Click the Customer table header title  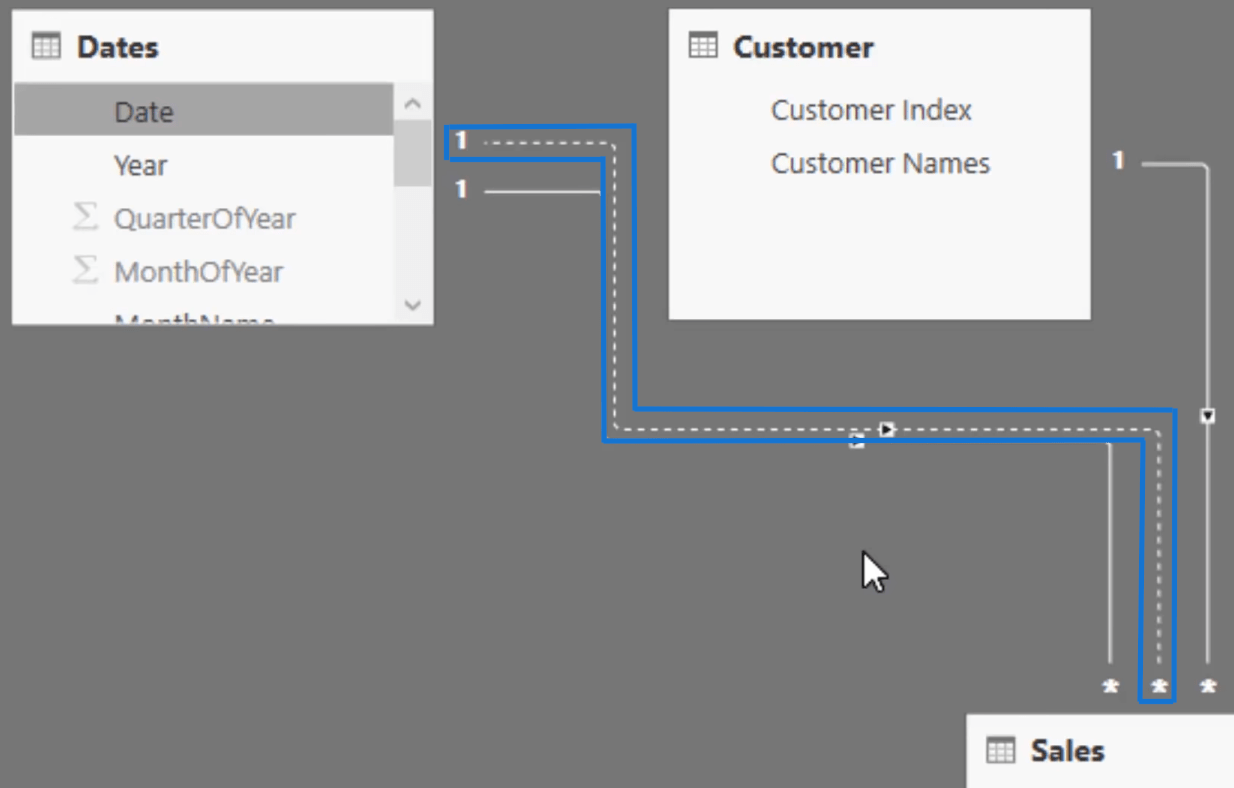tap(803, 47)
